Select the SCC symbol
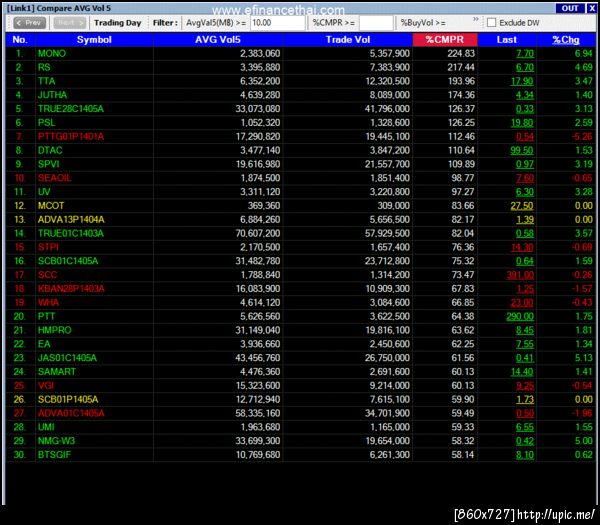The image size is (600, 525). point(47,275)
